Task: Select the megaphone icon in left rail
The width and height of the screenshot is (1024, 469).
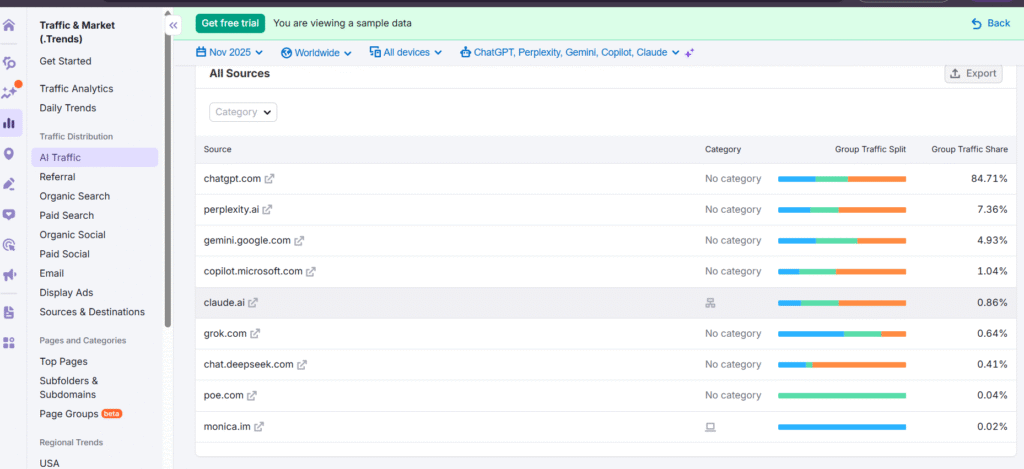Action: click(x=9, y=275)
